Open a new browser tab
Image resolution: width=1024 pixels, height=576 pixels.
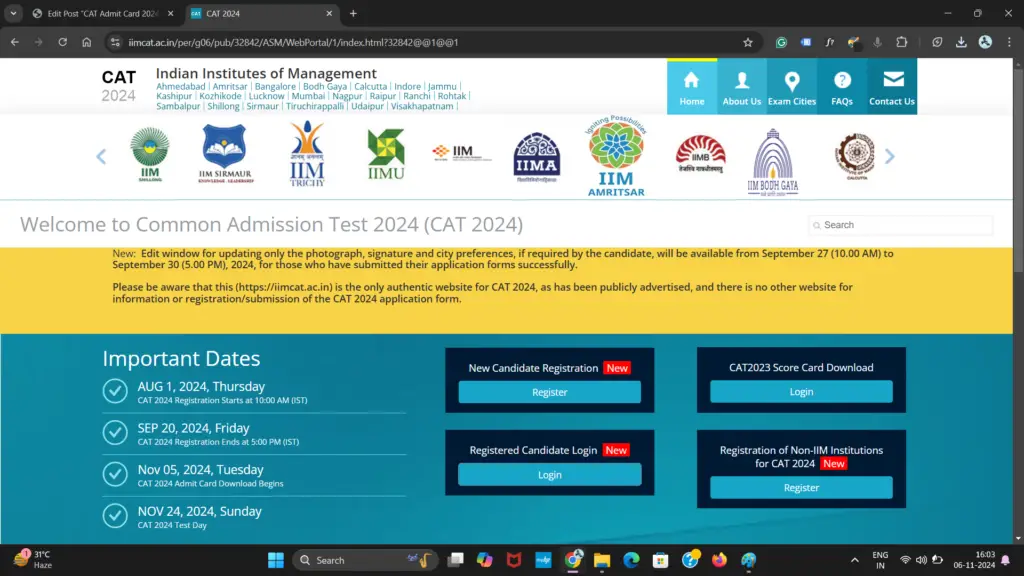pyautogui.click(x=353, y=14)
